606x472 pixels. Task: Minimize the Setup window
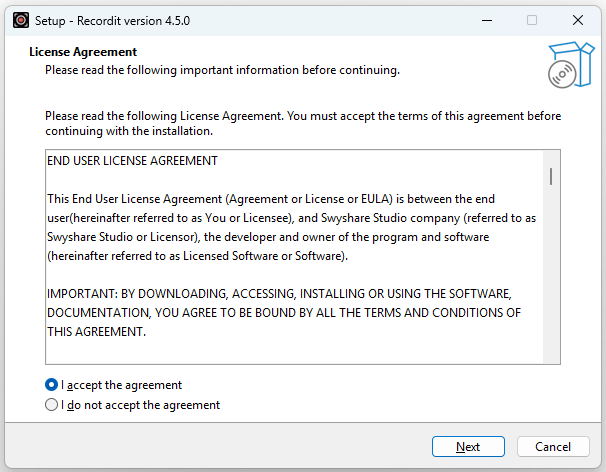(487, 20)
